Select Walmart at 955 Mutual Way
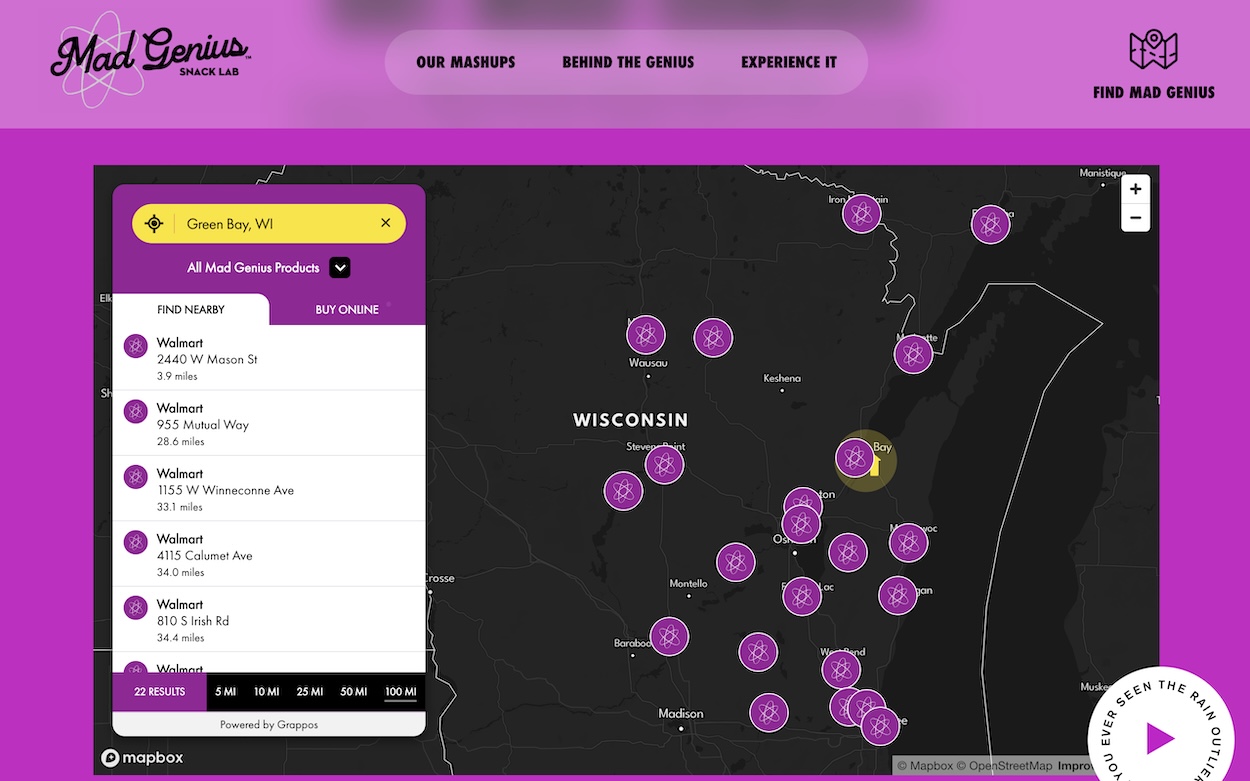Image resolution: width=1250 pixels, height=781 pixels. click(269, 423)
